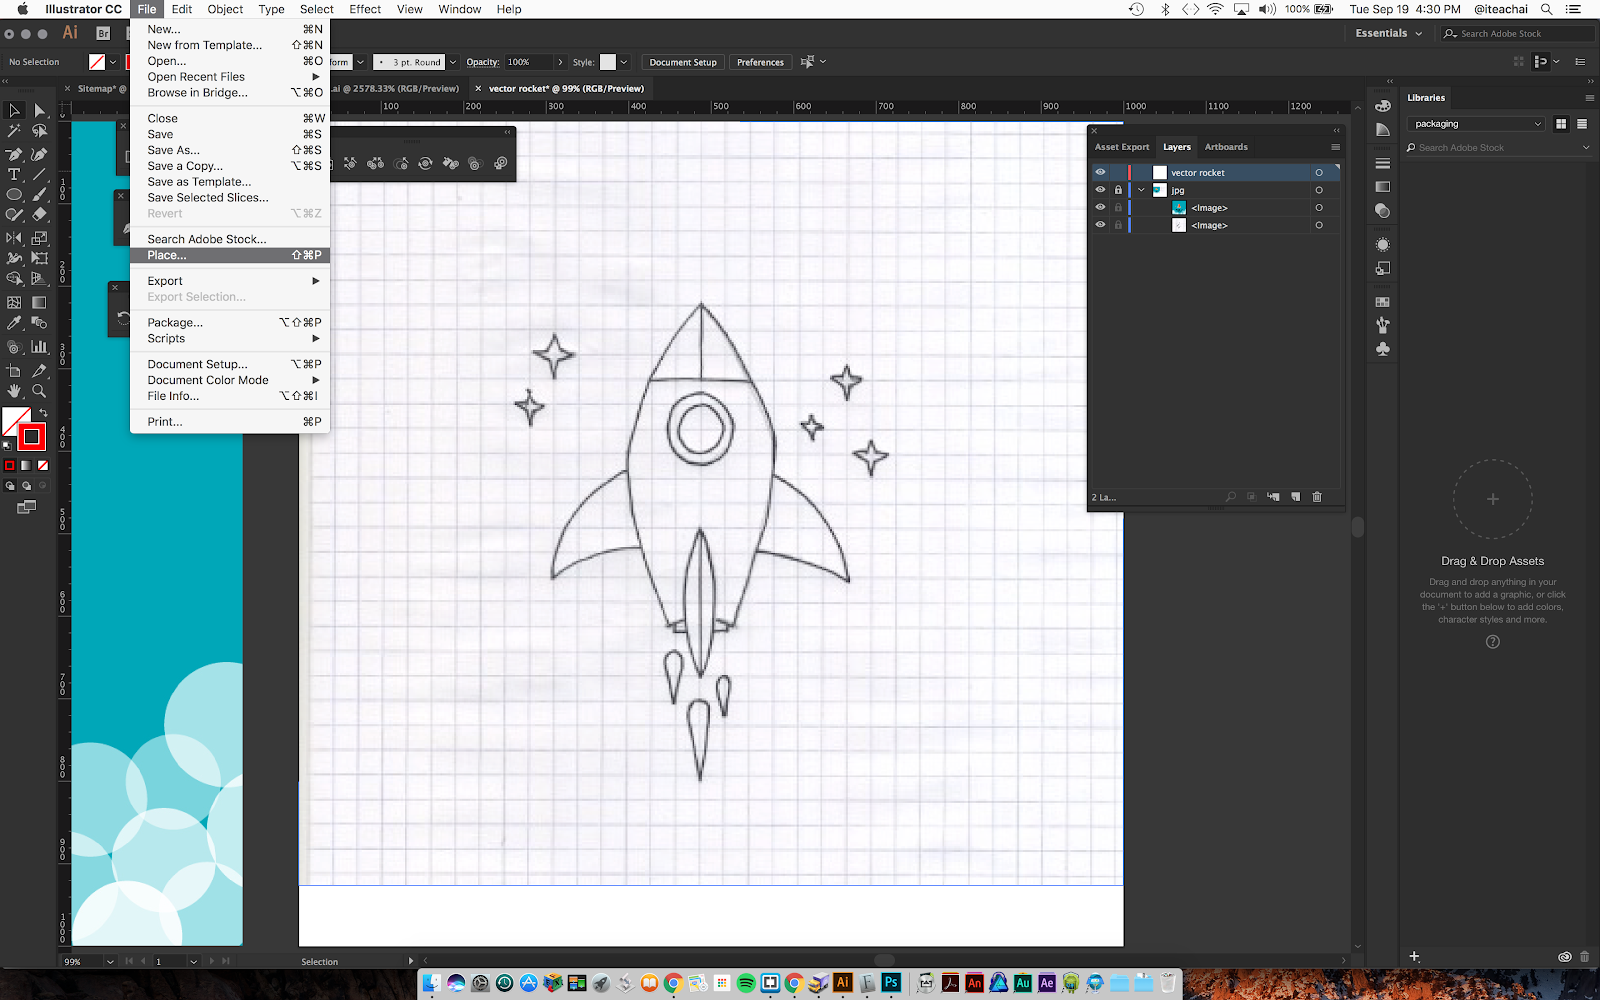The image size is (1600, 1000).
Task: Open the zoom level 99% dropdown
Action: click(x=110, y=961)
